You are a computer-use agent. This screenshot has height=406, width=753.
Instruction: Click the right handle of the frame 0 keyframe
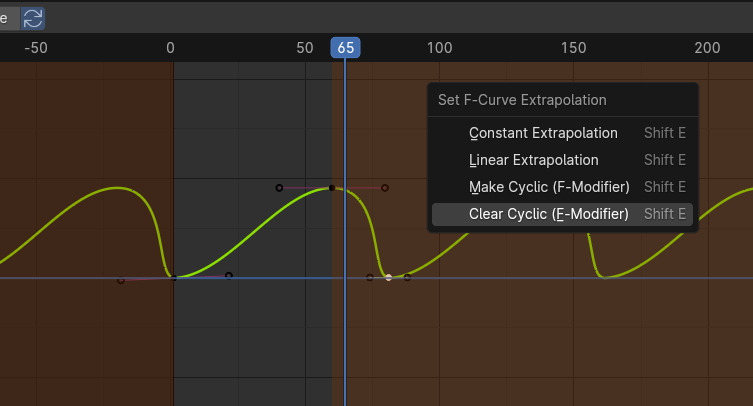point(229,275)
